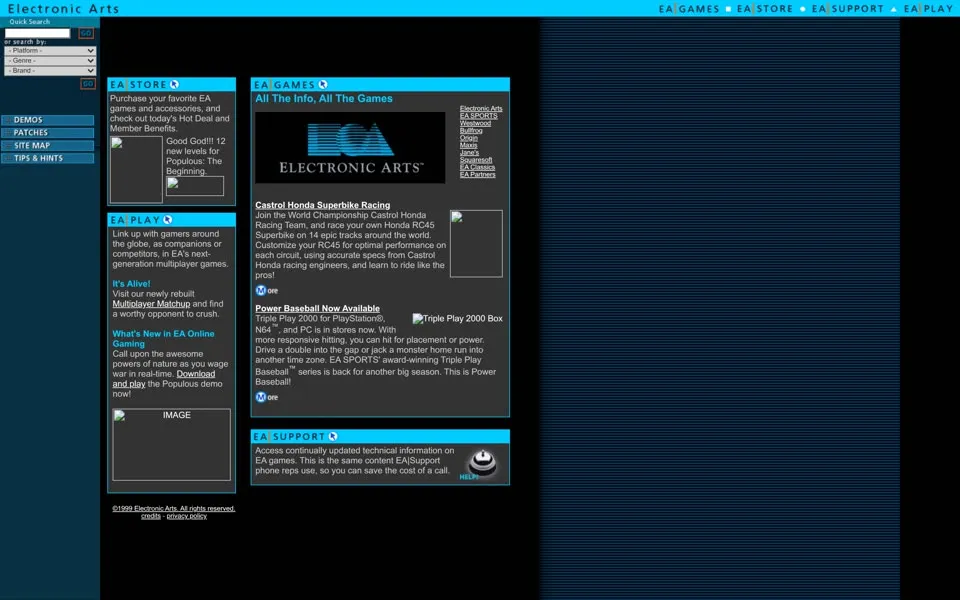Click the EA SPORTS brand link
This screenshot has width=960, height=600.
click(479, 116)
